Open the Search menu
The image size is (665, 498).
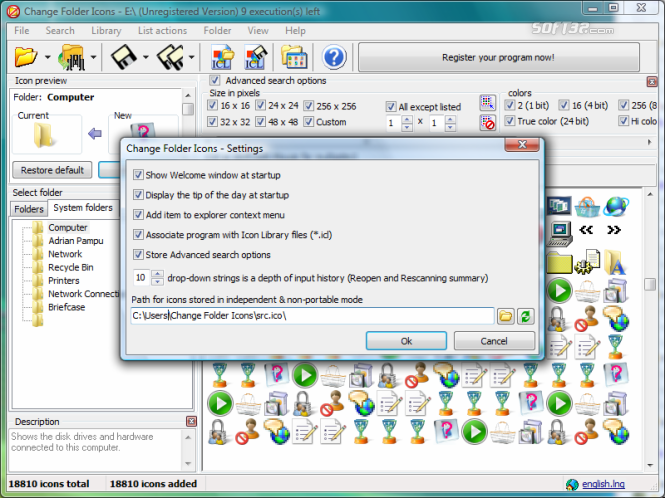coord(60,31)
